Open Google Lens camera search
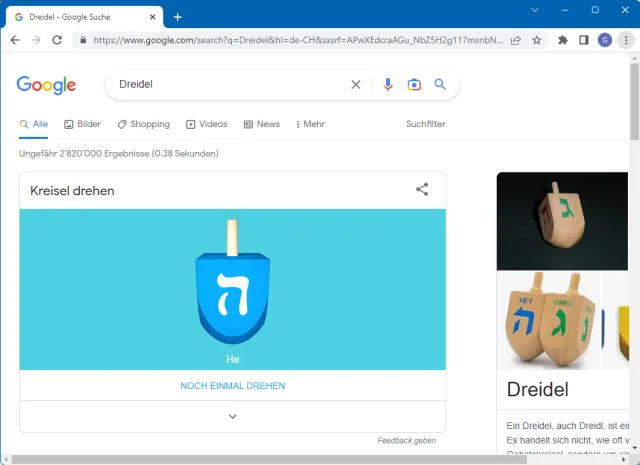This screenshot has height=465, width=640. 414,85
